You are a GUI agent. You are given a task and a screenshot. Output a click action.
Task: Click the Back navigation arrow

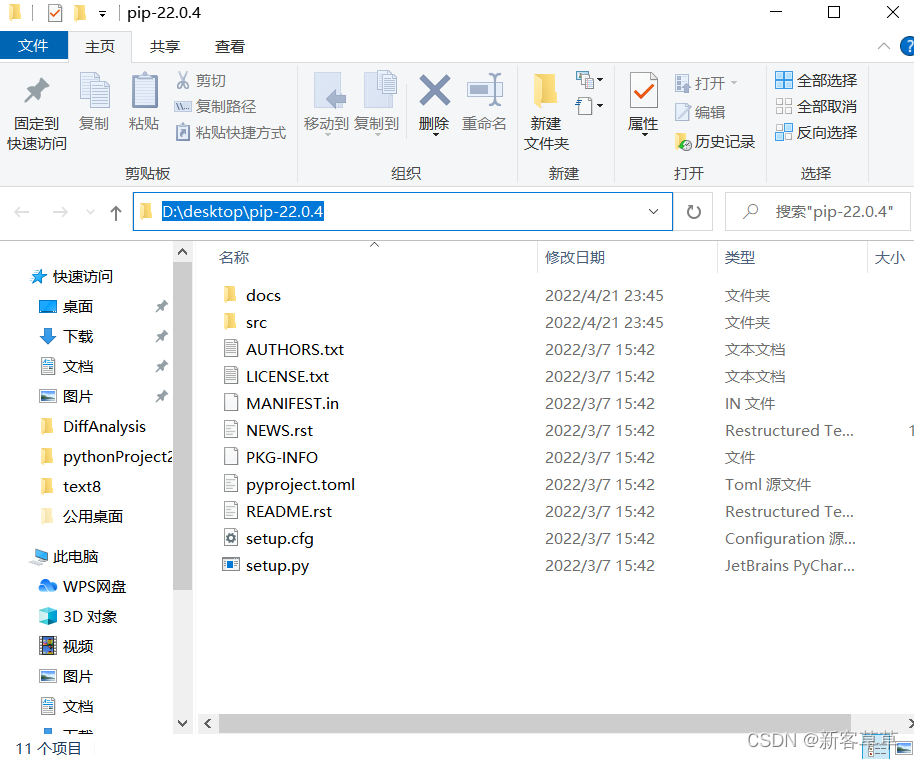[x=22, y=212]
